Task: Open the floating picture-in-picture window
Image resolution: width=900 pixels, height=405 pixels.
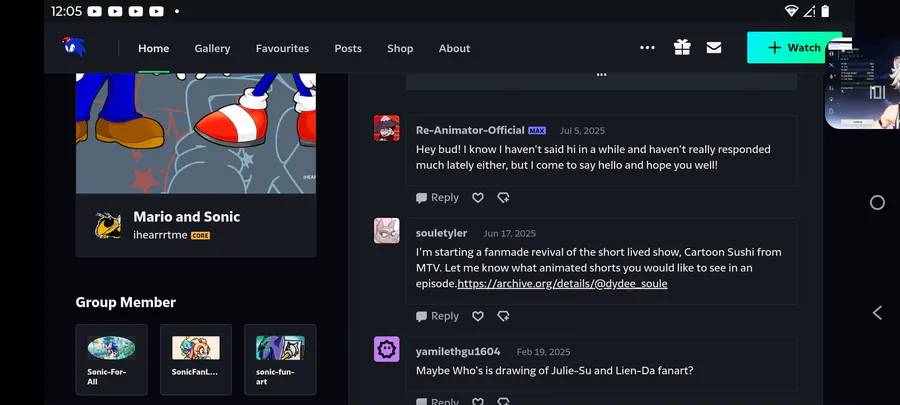Action: 862,84
